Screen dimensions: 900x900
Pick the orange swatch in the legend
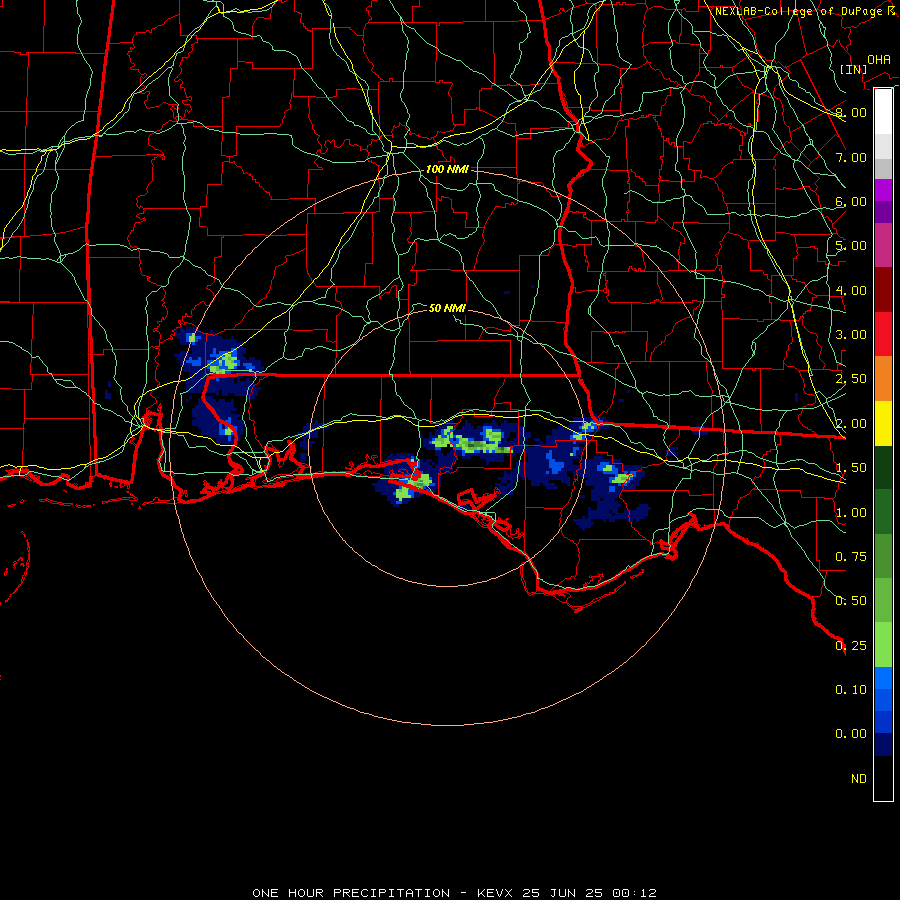(x=883, y=379)
